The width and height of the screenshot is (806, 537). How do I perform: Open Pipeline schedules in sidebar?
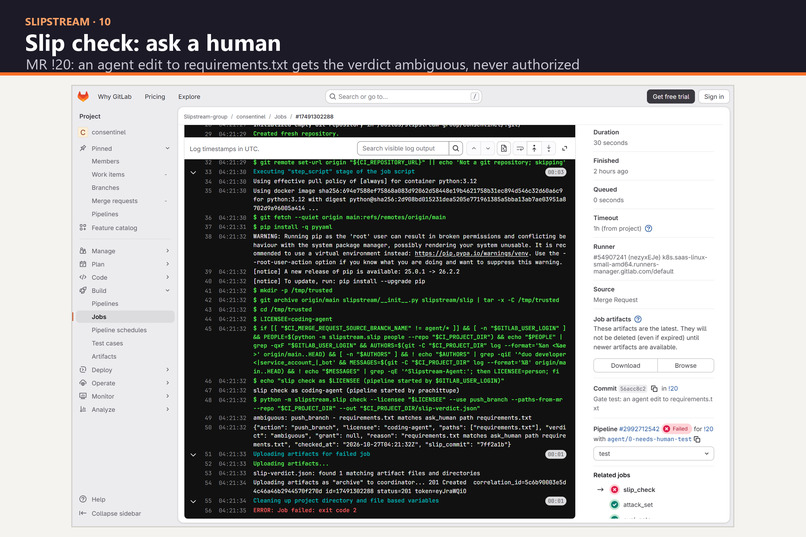click(119, 330)
